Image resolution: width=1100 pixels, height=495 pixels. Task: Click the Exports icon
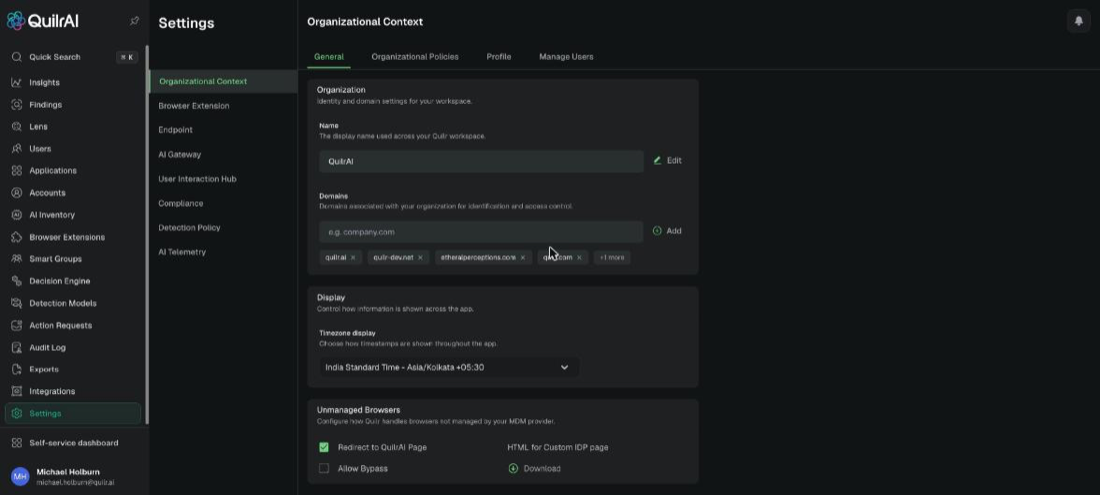coord(17,369)
